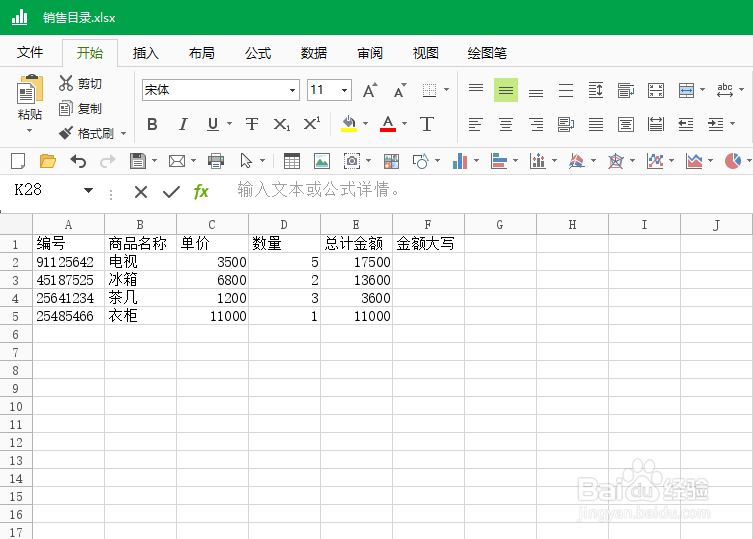Click the Redo arrow
The height and width of the screenshot is (539, 753).
point(108,161)
